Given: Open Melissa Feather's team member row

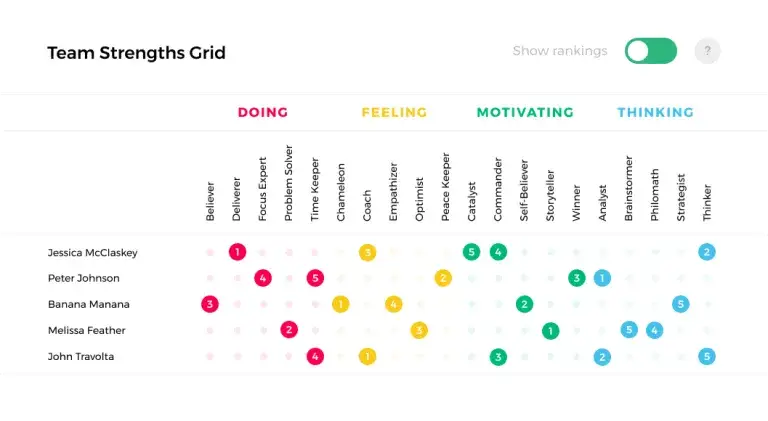Looking at the screenshot, I should pos(87,330).
